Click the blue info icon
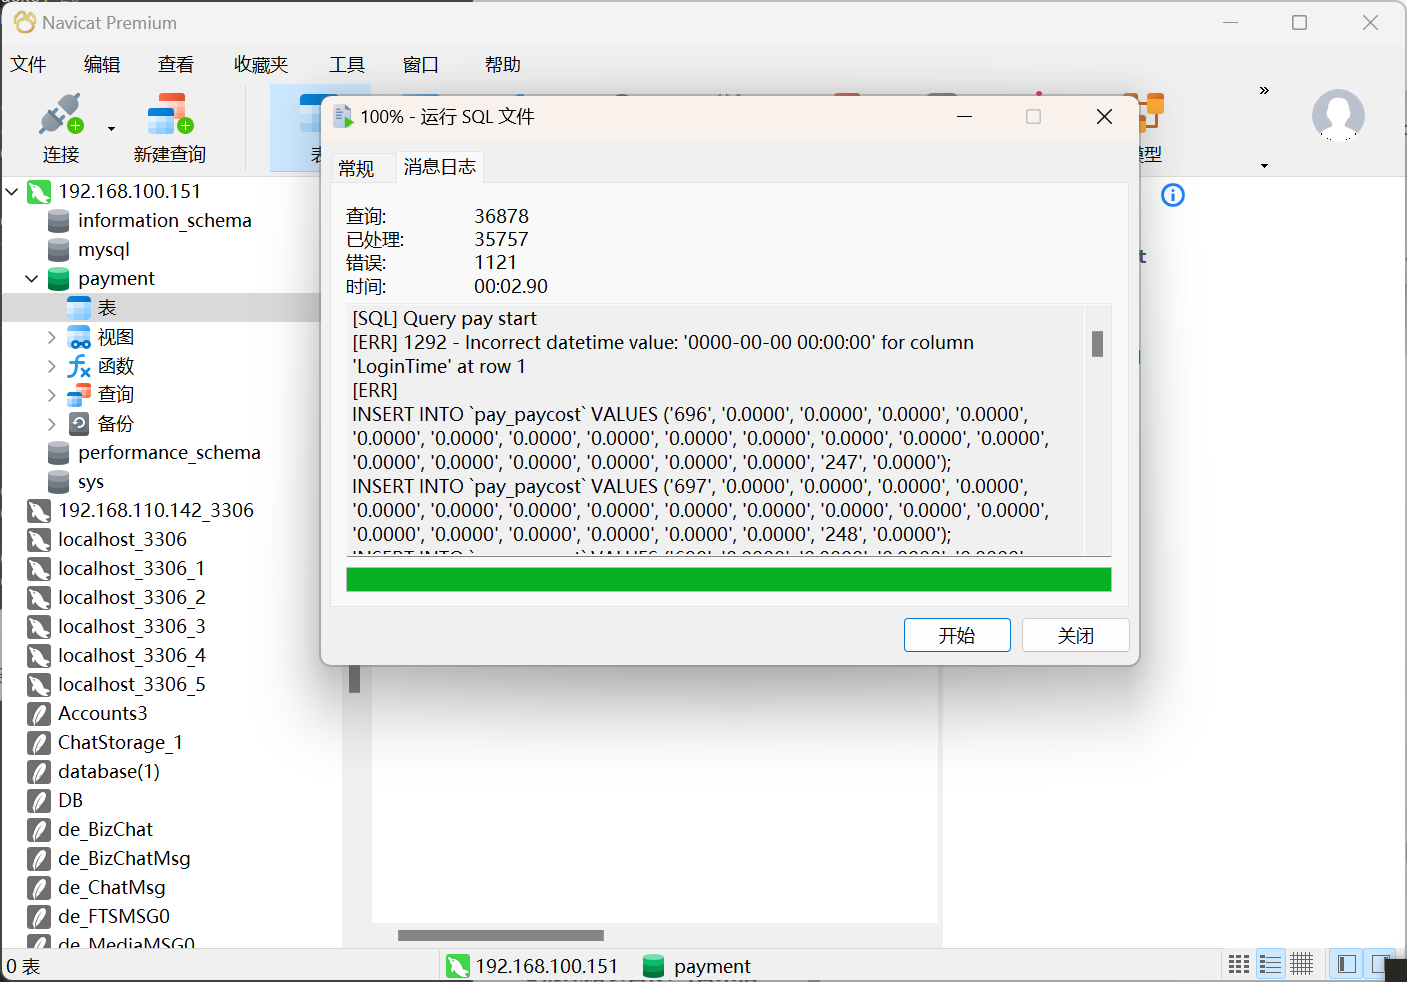 1173,195
